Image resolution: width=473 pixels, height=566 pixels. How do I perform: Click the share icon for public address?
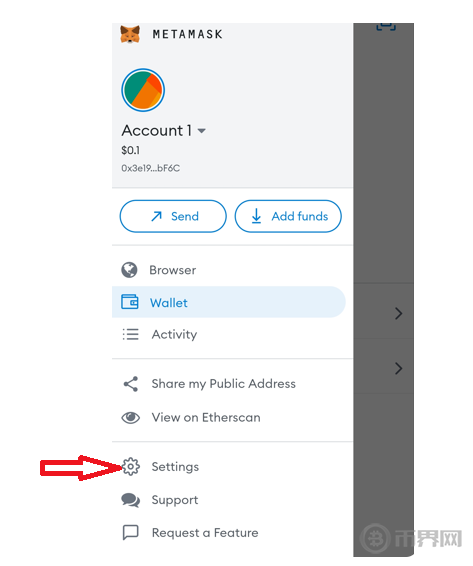131,384
